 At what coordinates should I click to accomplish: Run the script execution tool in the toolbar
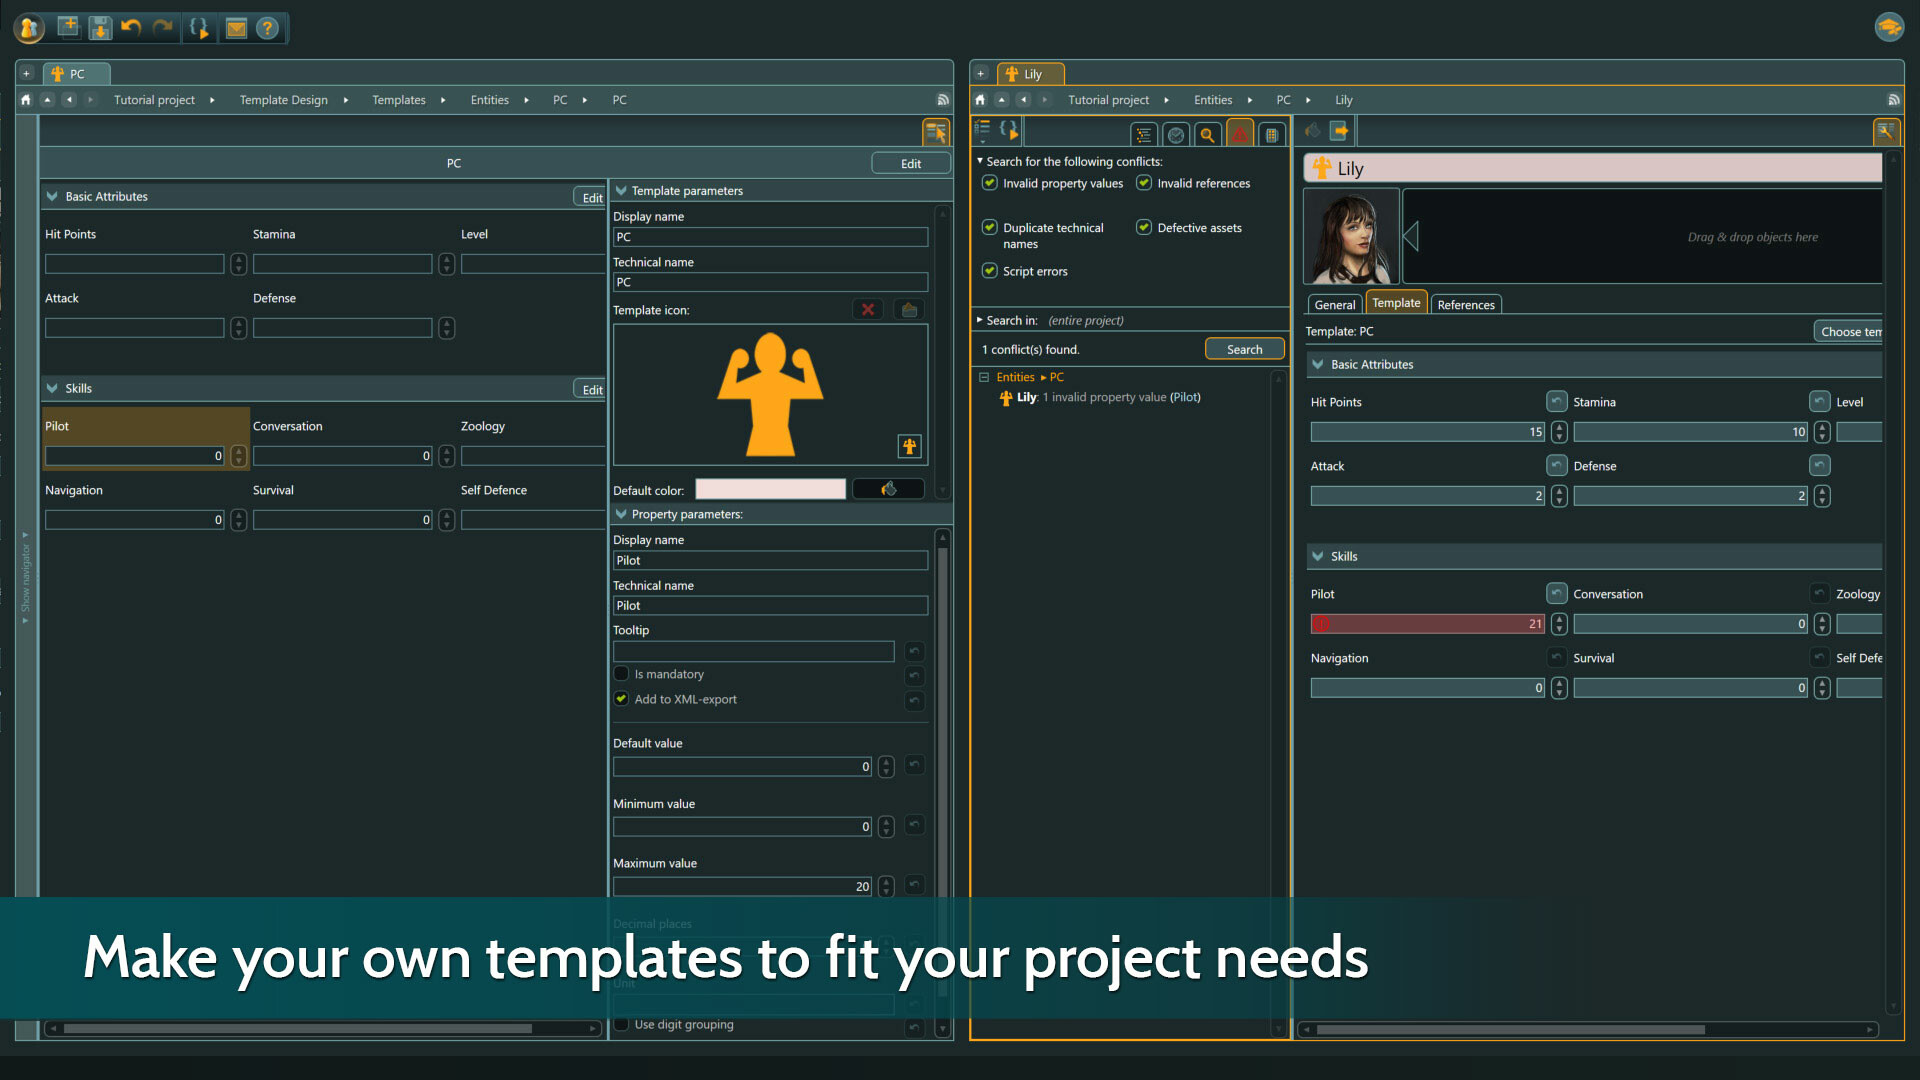click(199, 27)
